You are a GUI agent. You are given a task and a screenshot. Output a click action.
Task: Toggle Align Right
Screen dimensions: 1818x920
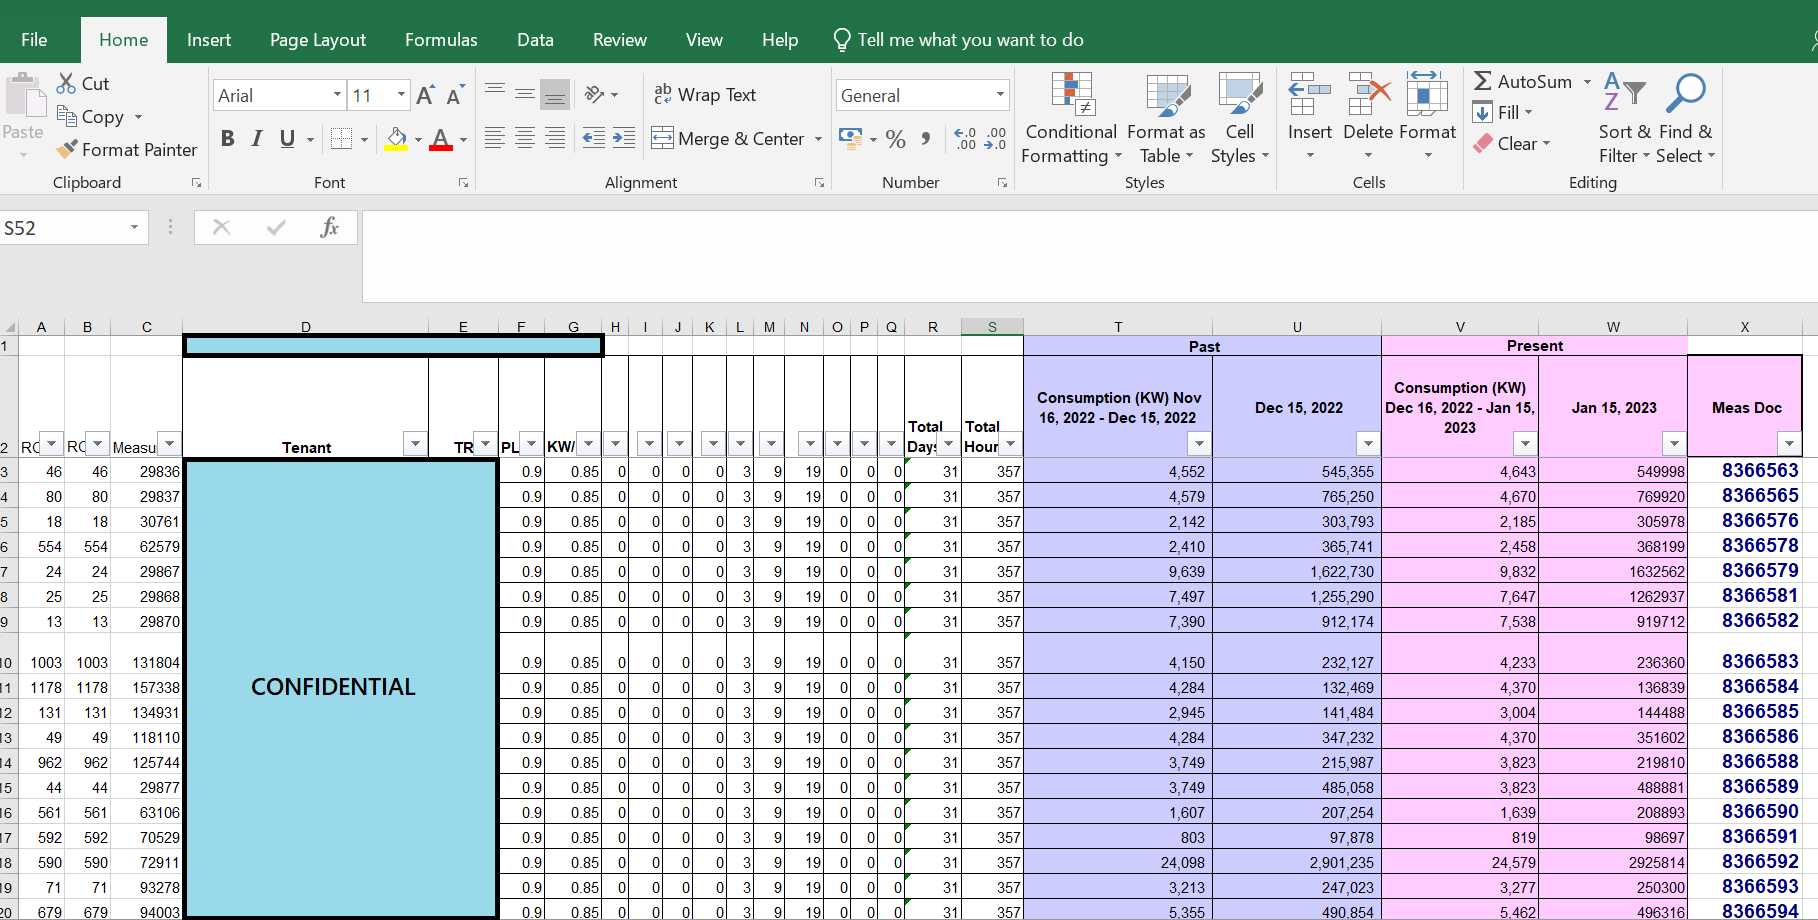pyautogui.click(x=555, y=138)
